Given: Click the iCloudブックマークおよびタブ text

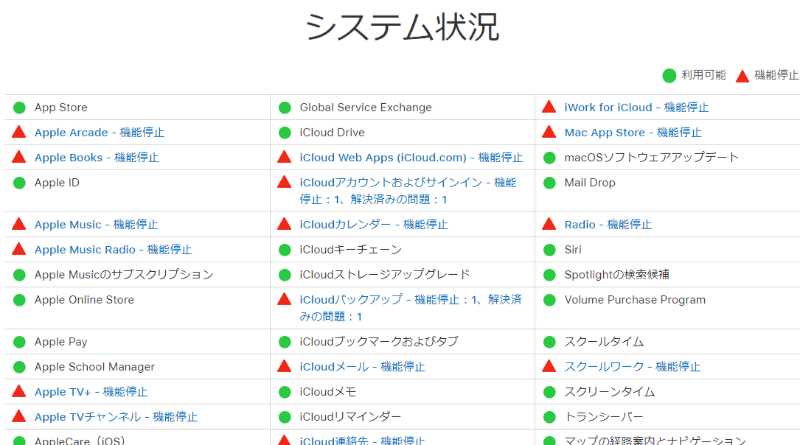Looking at the screenshot, I should coord(379,341).
